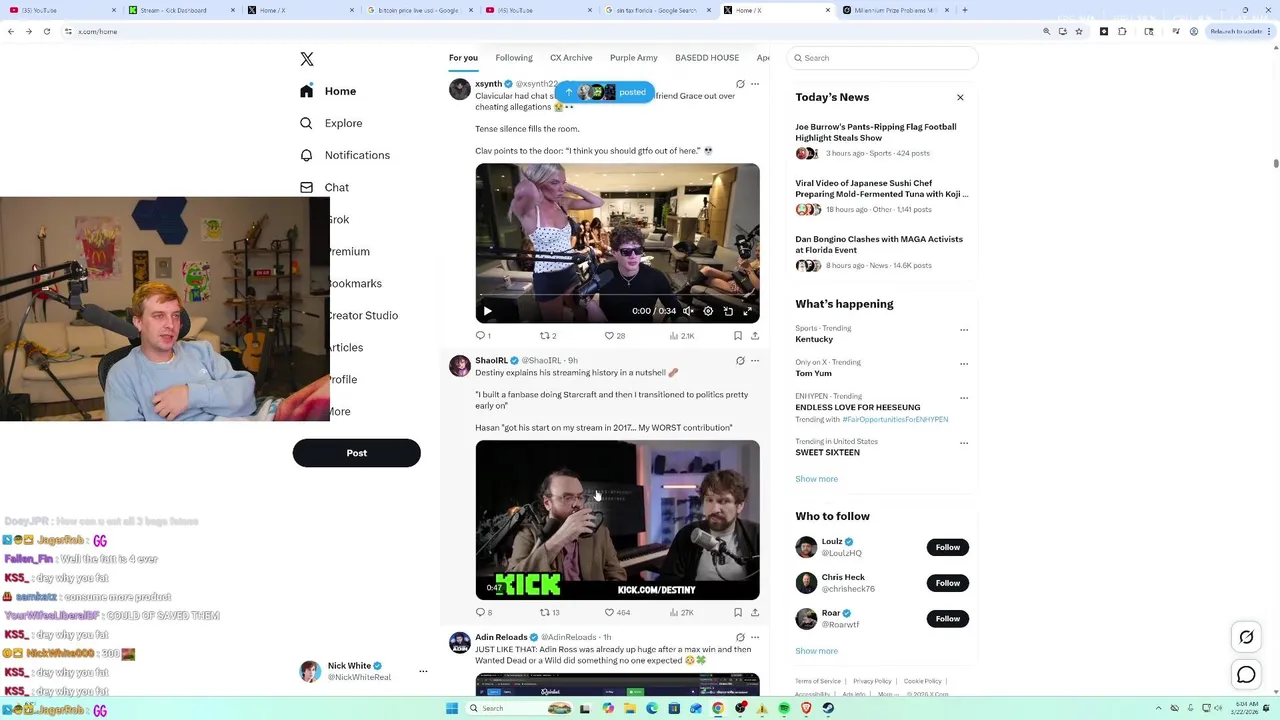Open the floating Grok button at bottom right
This screenshot has width=1280, height=720.
[1246, 637]
